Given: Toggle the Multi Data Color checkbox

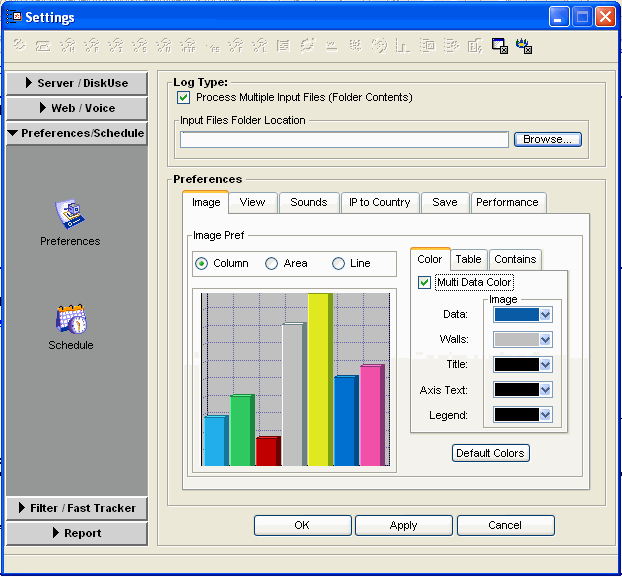Looking at the screenshot, I should tap(425, 283).
